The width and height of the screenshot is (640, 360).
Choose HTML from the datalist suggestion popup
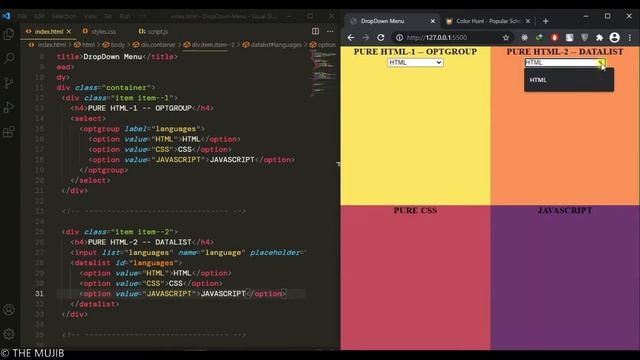(569, 80)
